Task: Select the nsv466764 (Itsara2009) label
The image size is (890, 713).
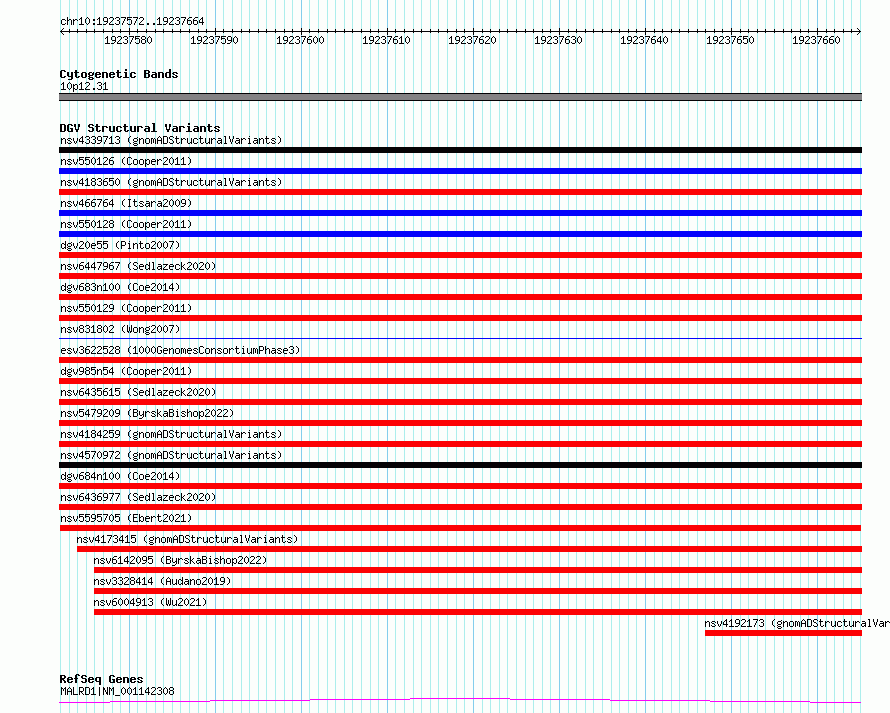Action: tap(126, 203)
